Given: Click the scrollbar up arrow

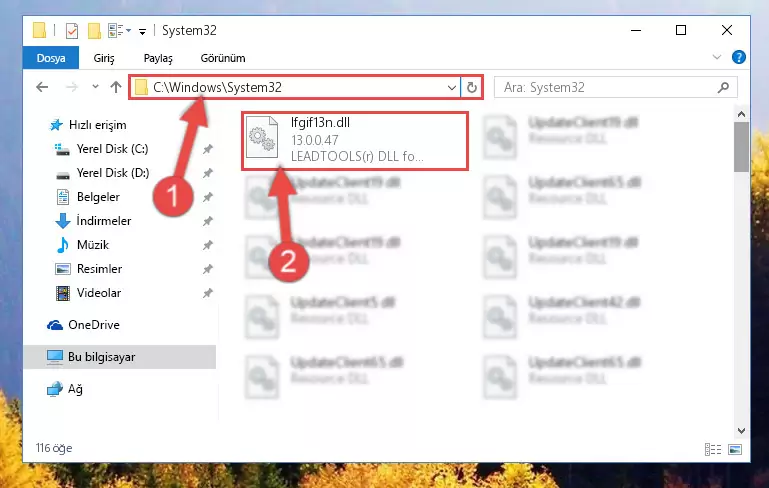Looking at the screenshot, I should coord(742,114).
